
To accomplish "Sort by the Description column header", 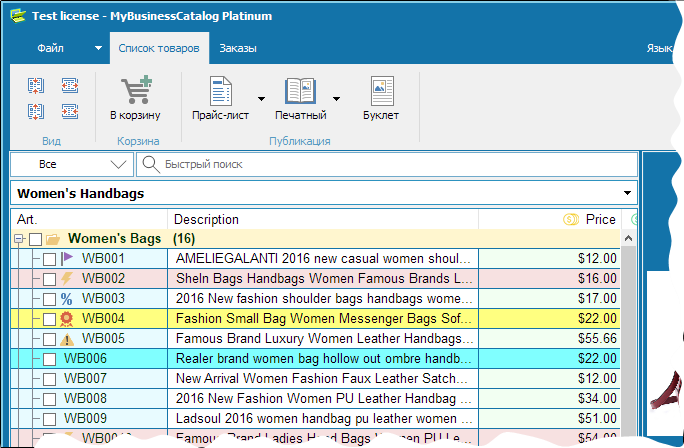I will tap(323, 219).
